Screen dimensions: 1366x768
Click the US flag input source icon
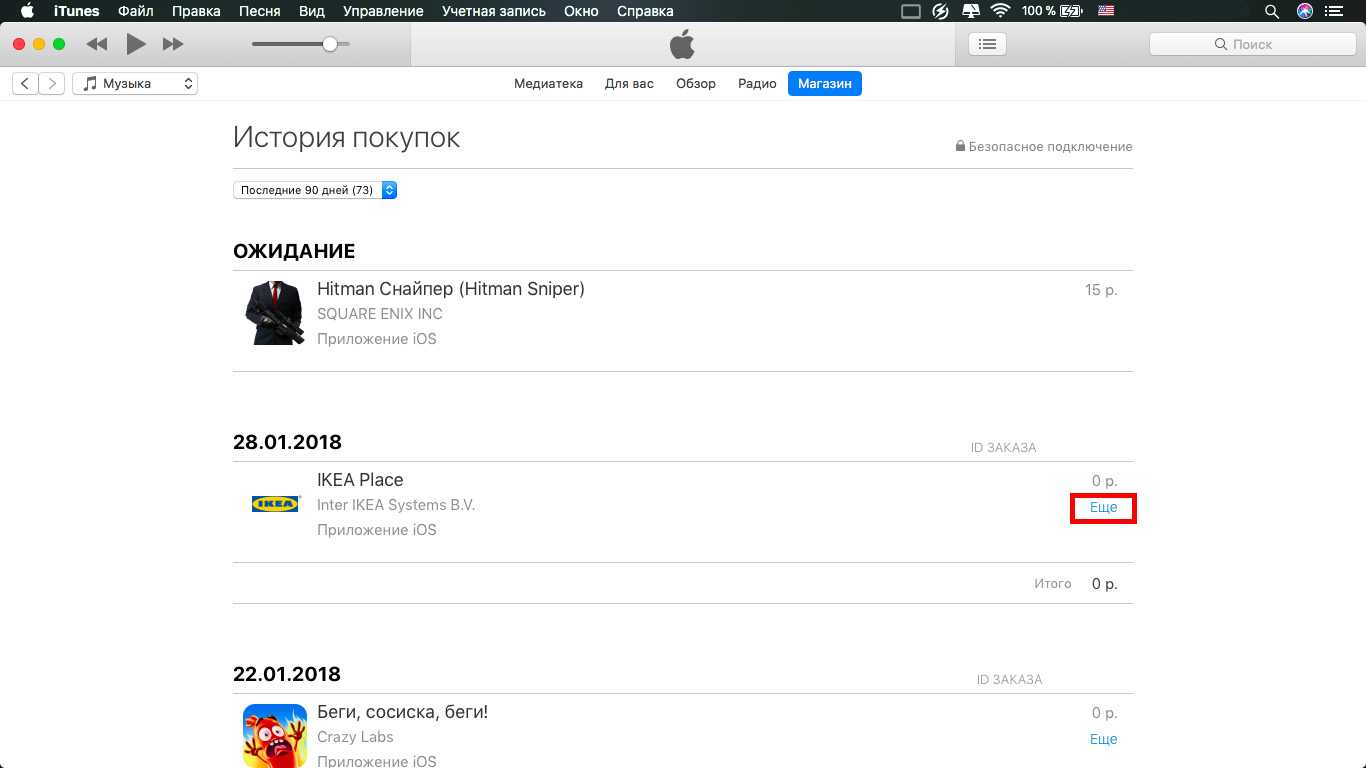[x=1106, y=11]
